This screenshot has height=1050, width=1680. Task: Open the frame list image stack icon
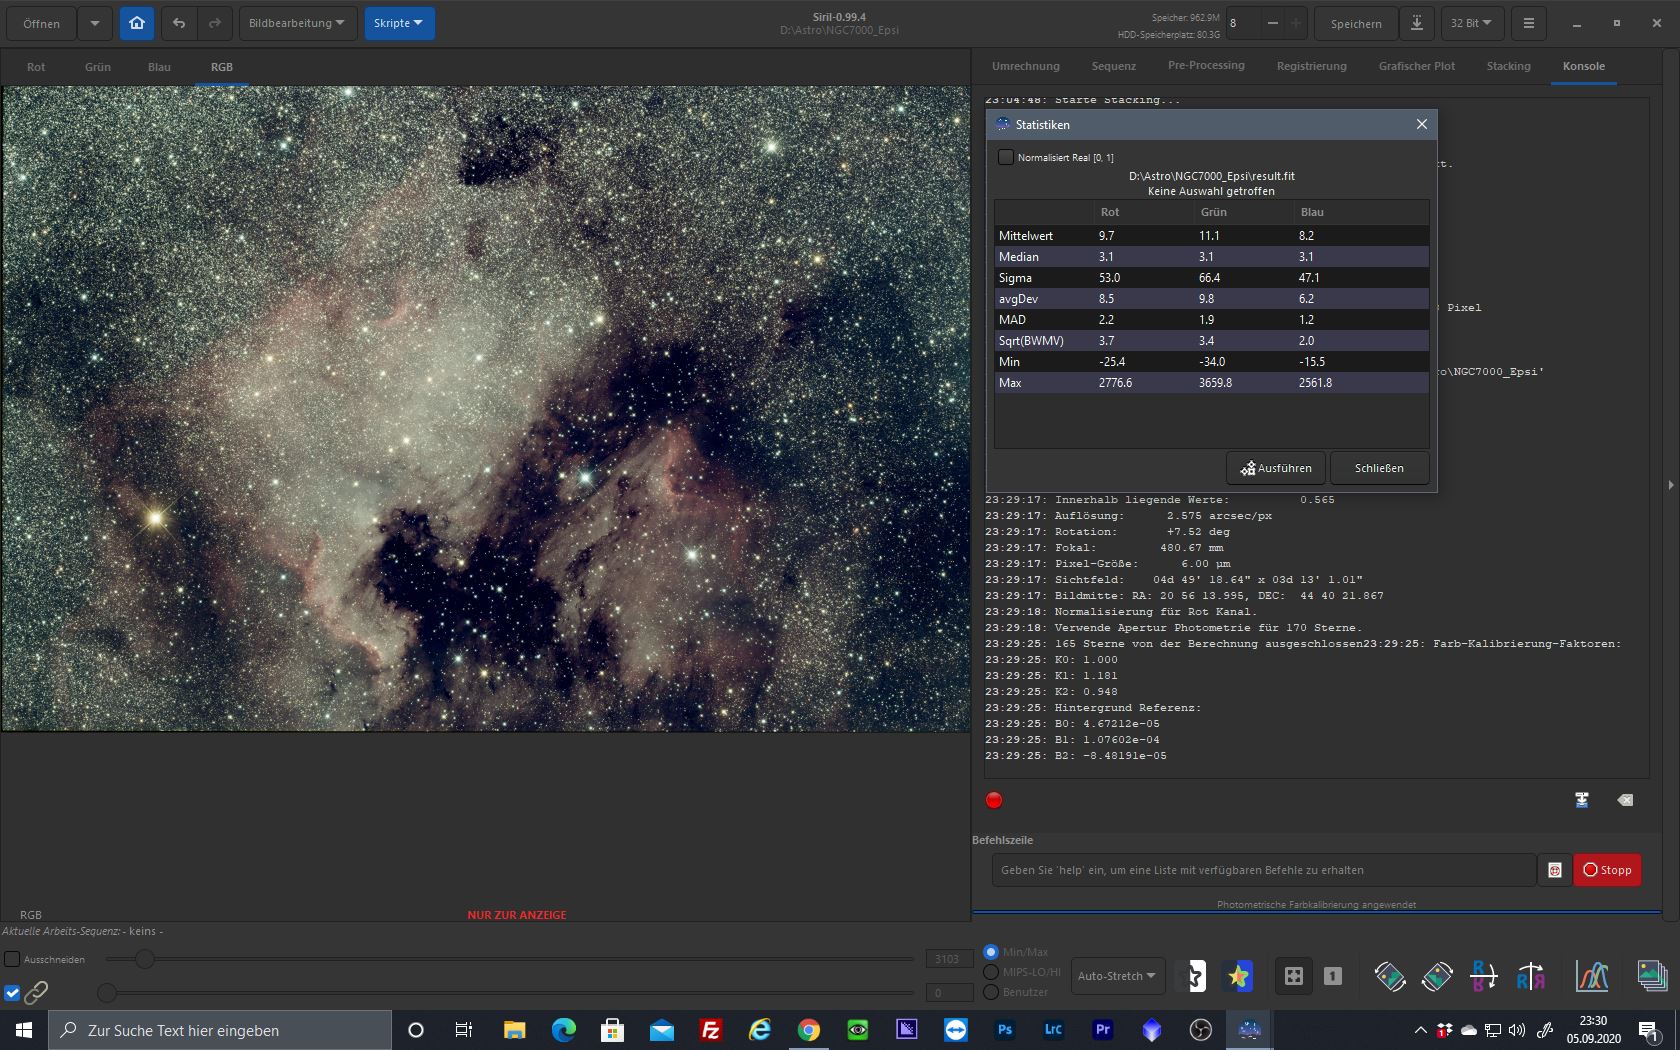click(1652, 976)
